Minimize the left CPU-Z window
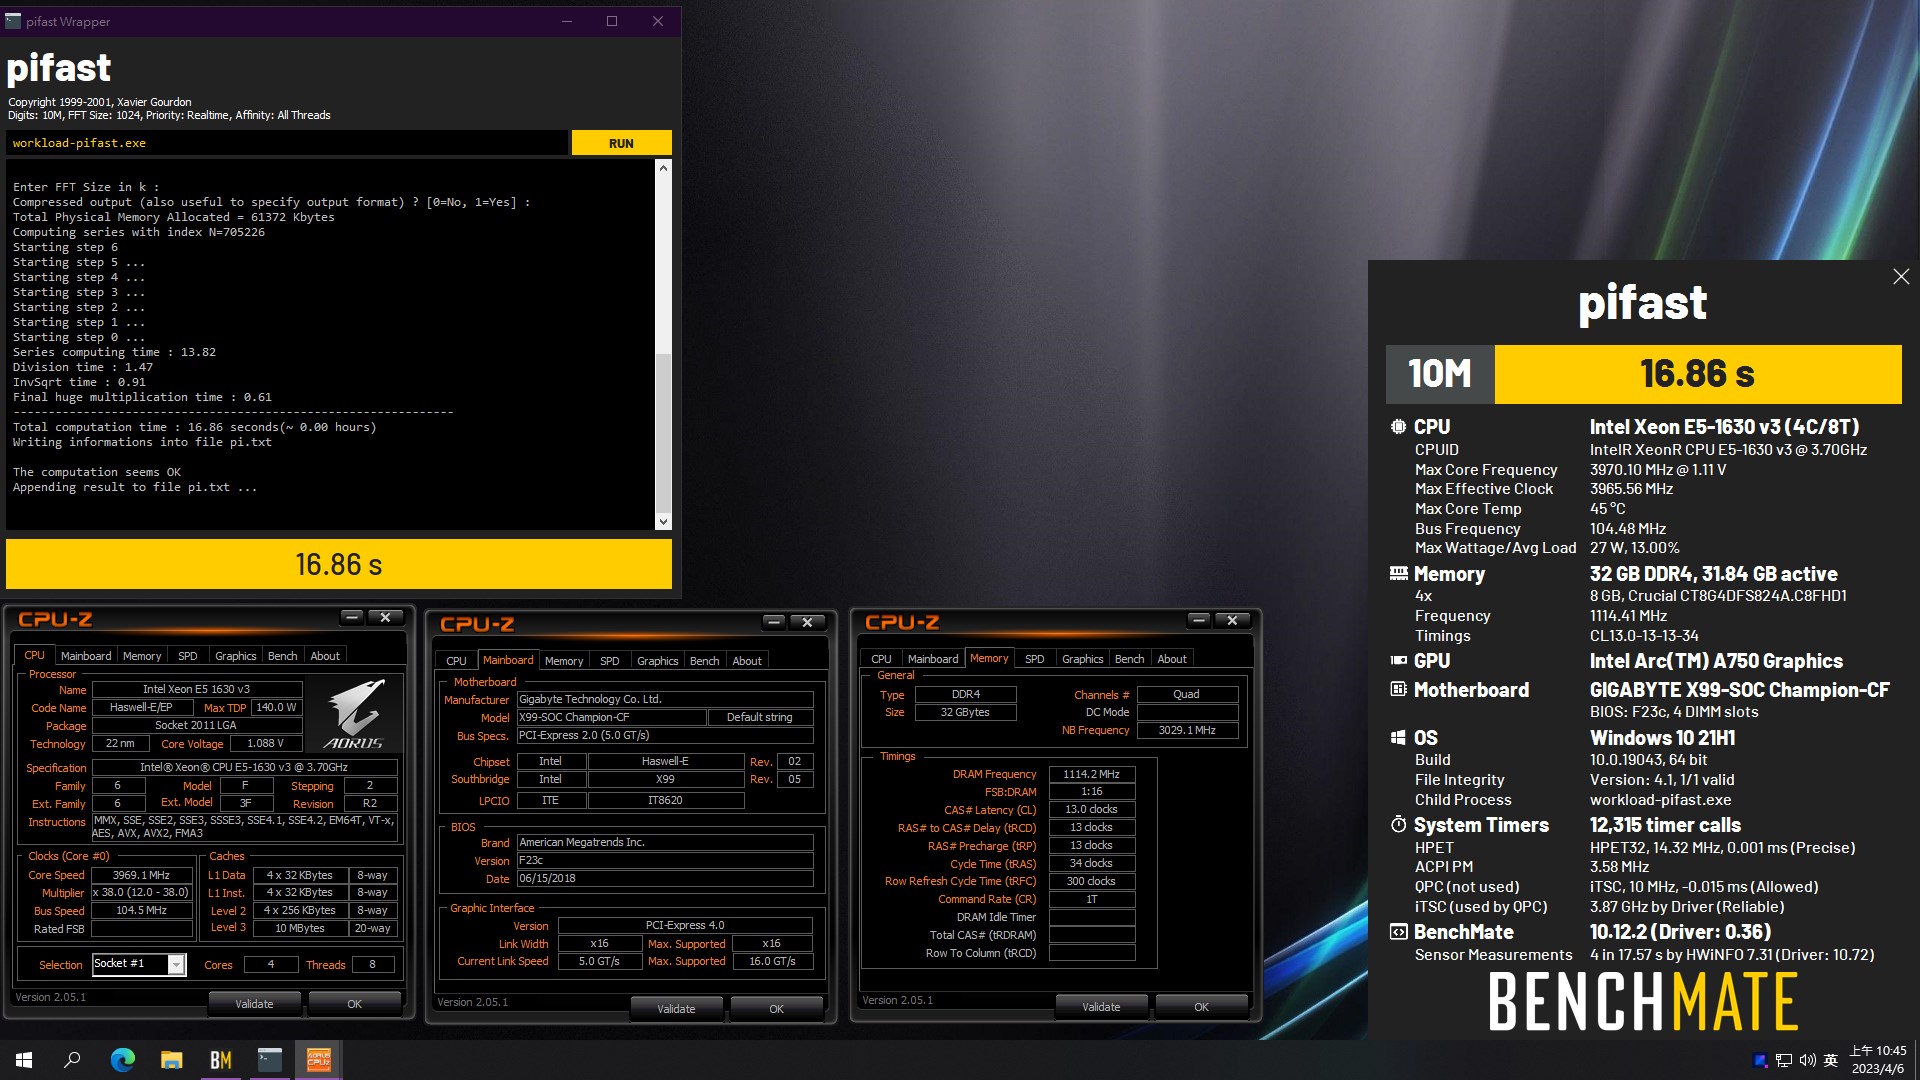 point(352,617)
